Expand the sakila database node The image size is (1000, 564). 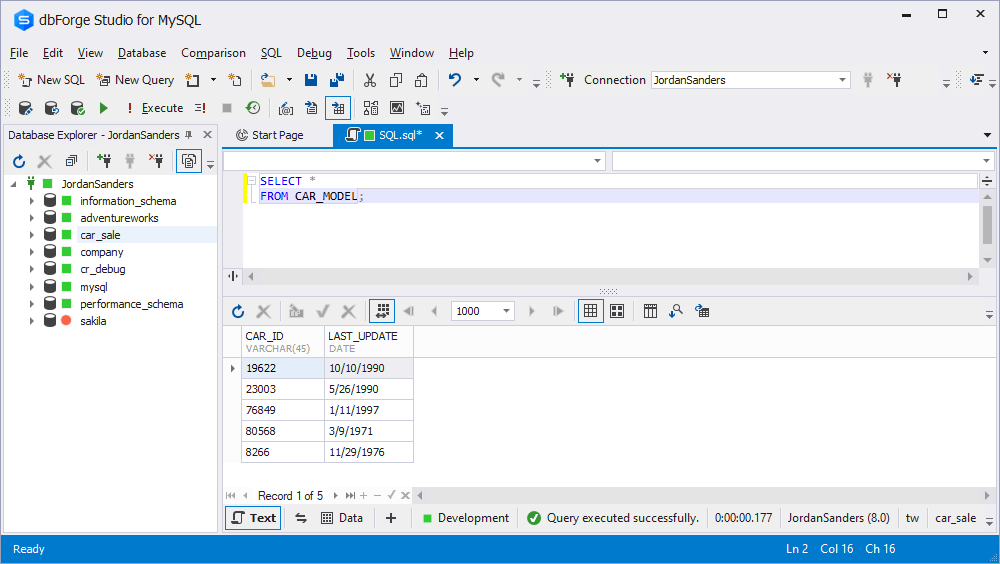tap(31, 321)
